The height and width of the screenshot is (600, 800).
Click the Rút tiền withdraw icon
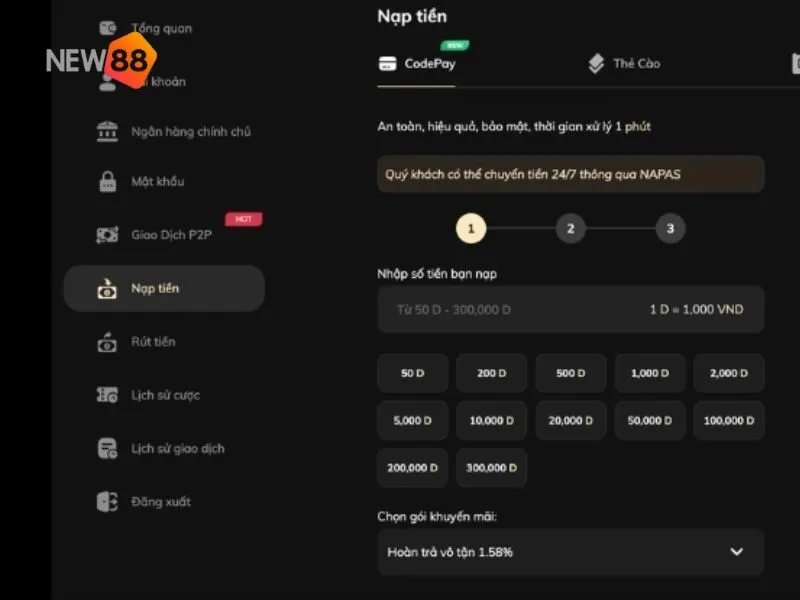(107, 342)
